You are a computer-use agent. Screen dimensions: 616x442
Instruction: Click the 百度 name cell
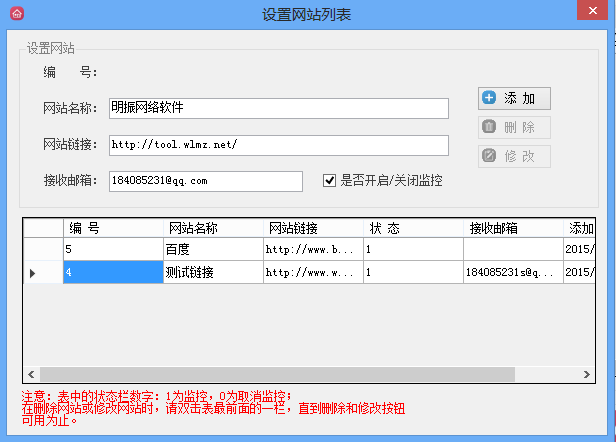click(x=213, y=249)
